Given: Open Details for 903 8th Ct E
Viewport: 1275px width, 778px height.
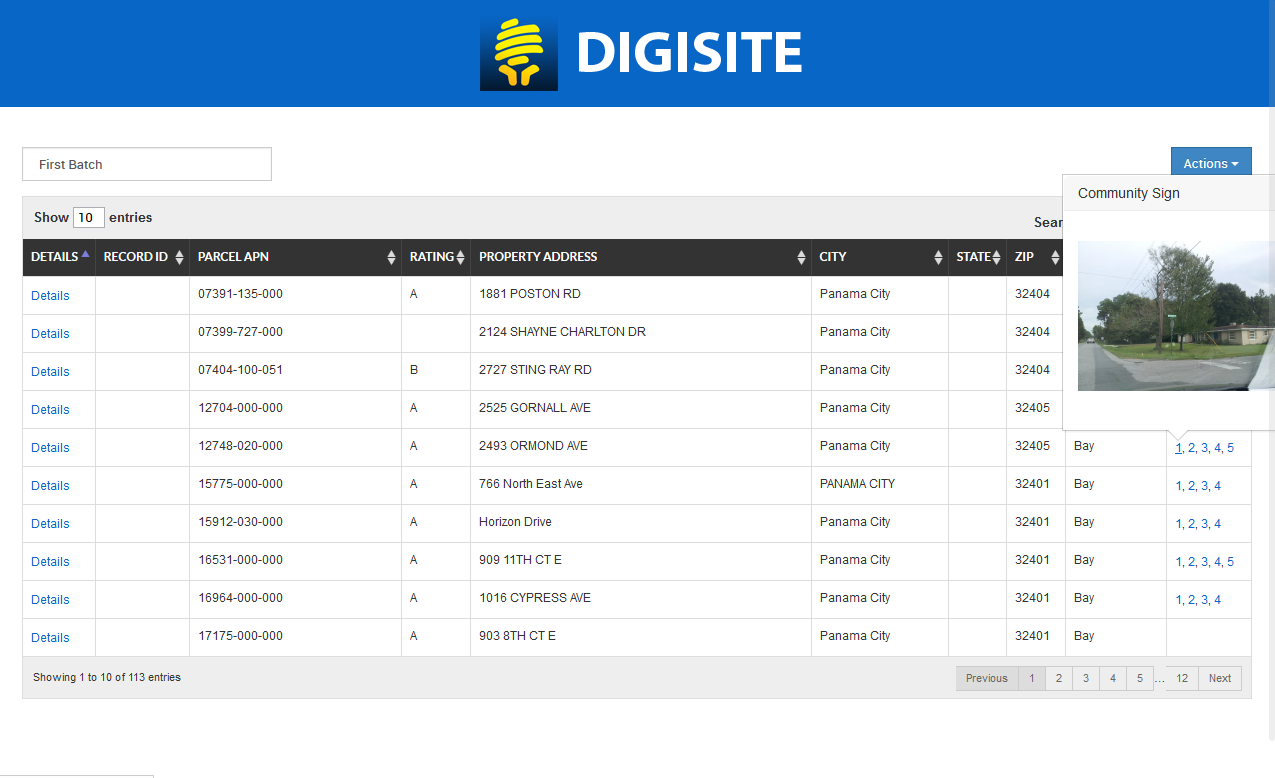Looking at the screenshot, I should [50, 638].
